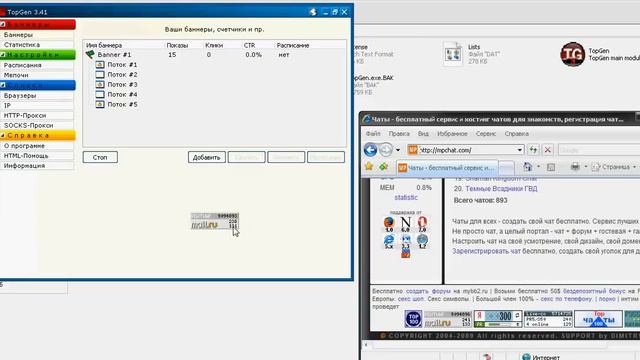Click the Internet Explorer logo on the page

pyautogui.click(x=389, y=240)
